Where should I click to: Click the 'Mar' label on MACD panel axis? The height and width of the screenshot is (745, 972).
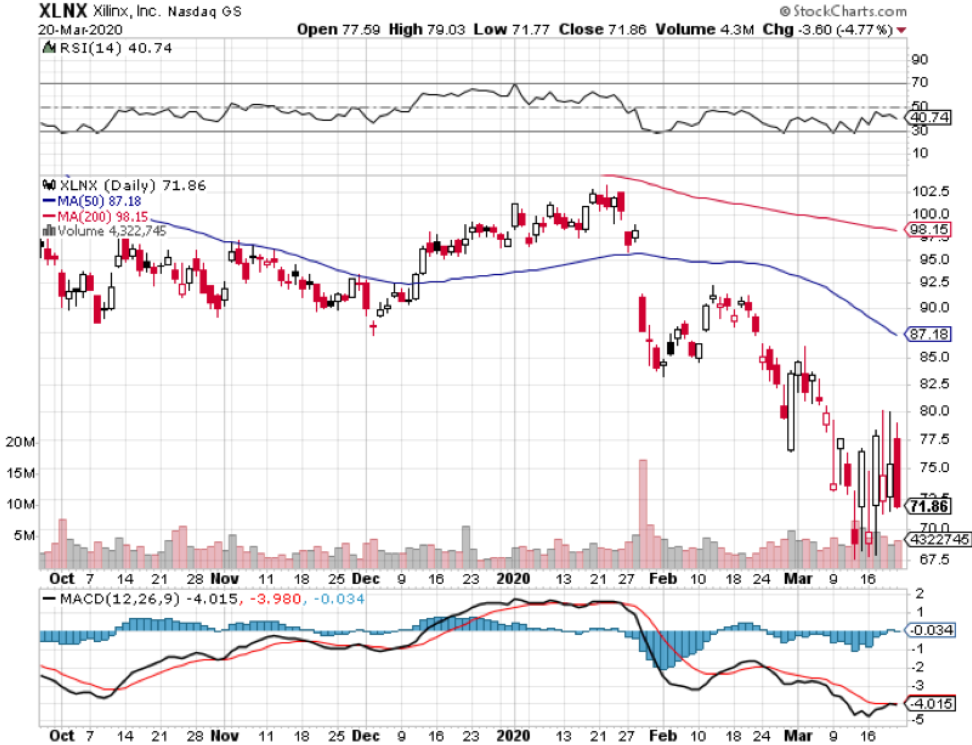pos(798,736)
